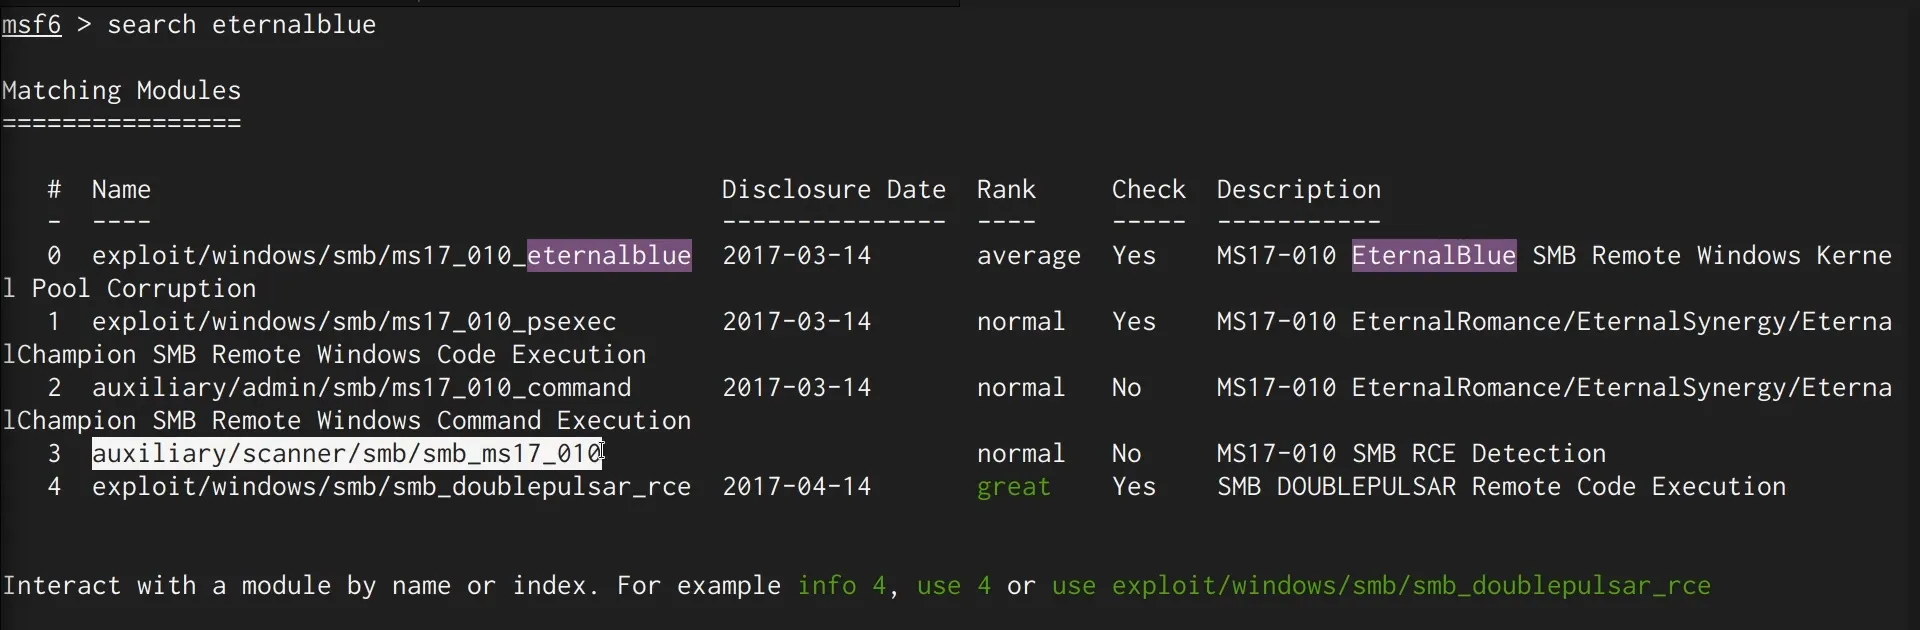Click 'use exploit/windows/smb/smb_doublepulsar_rce' example command
Image resolution: width=1920 pixels, height=630 pixels.
(x=1382, y=586)
